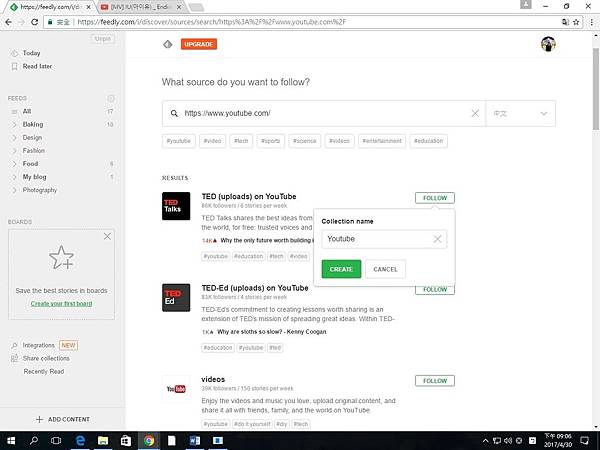Viewport: 600px width, 450px height.
Task: Click the translate page icon in address bar
Action: point(565,22)
